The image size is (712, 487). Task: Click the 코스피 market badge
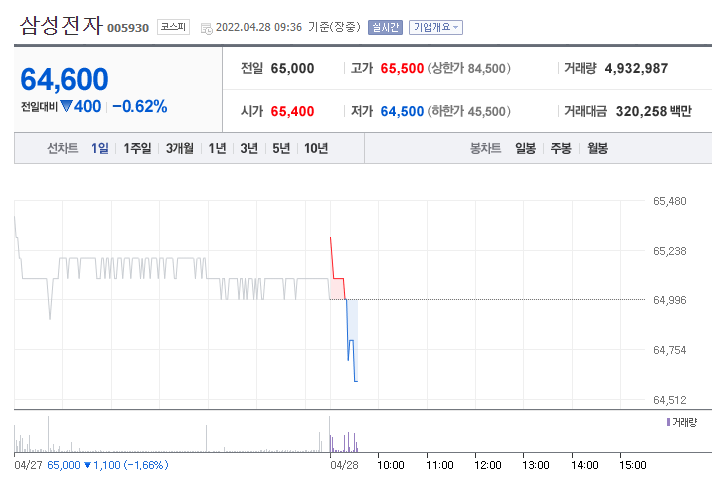pyautogui.click(x=173, y=27)
